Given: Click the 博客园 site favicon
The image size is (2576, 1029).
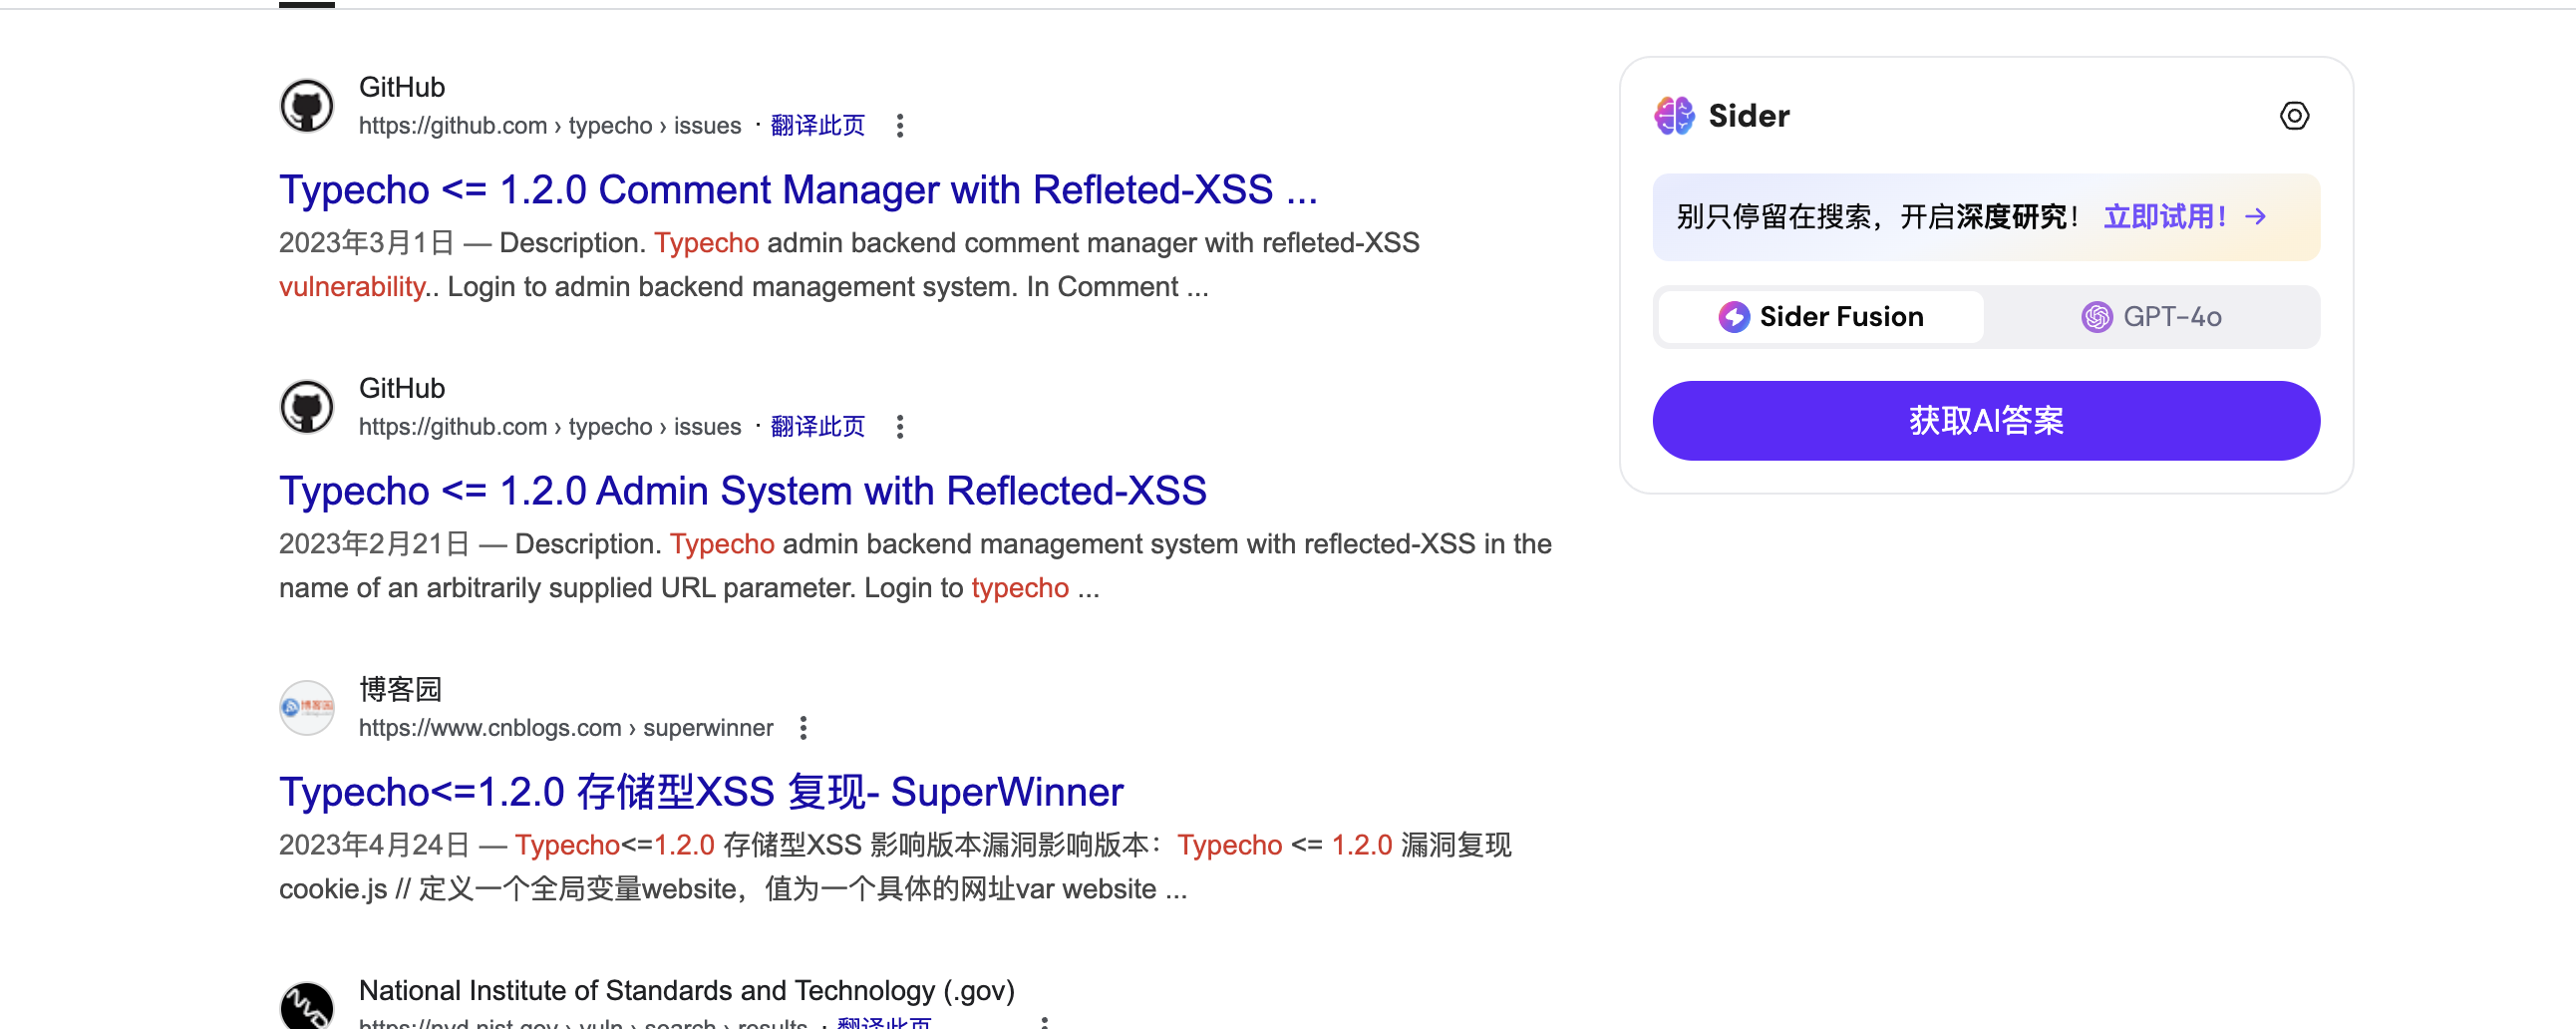Looking at the screenshot, I should pos(307,708).
